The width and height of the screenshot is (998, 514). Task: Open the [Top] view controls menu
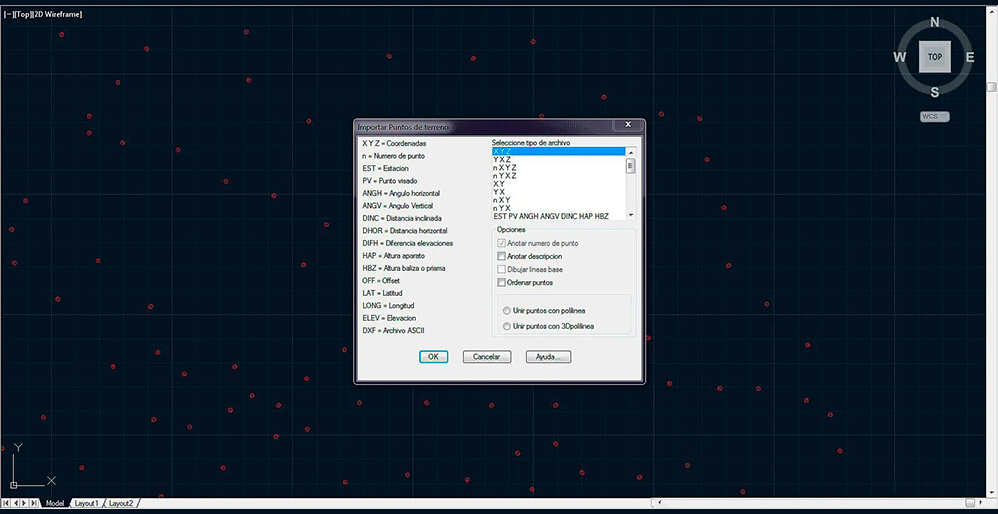(21, 14)
